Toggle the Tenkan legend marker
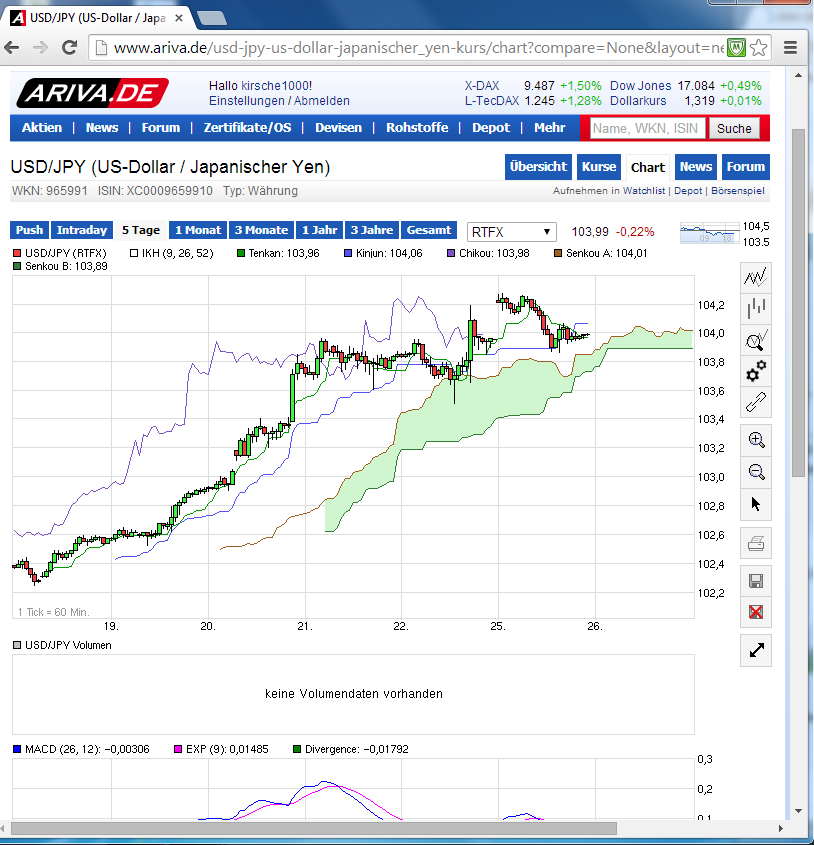814x845 pixels. (241, 253)
